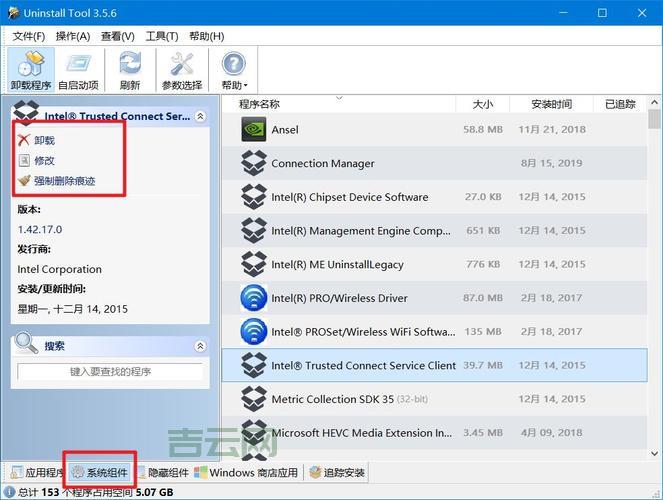Image resolution: width=663 pixels, height=500 pixels.
Task: Switch to the 系统组件 tab
Action: [99, 473]
